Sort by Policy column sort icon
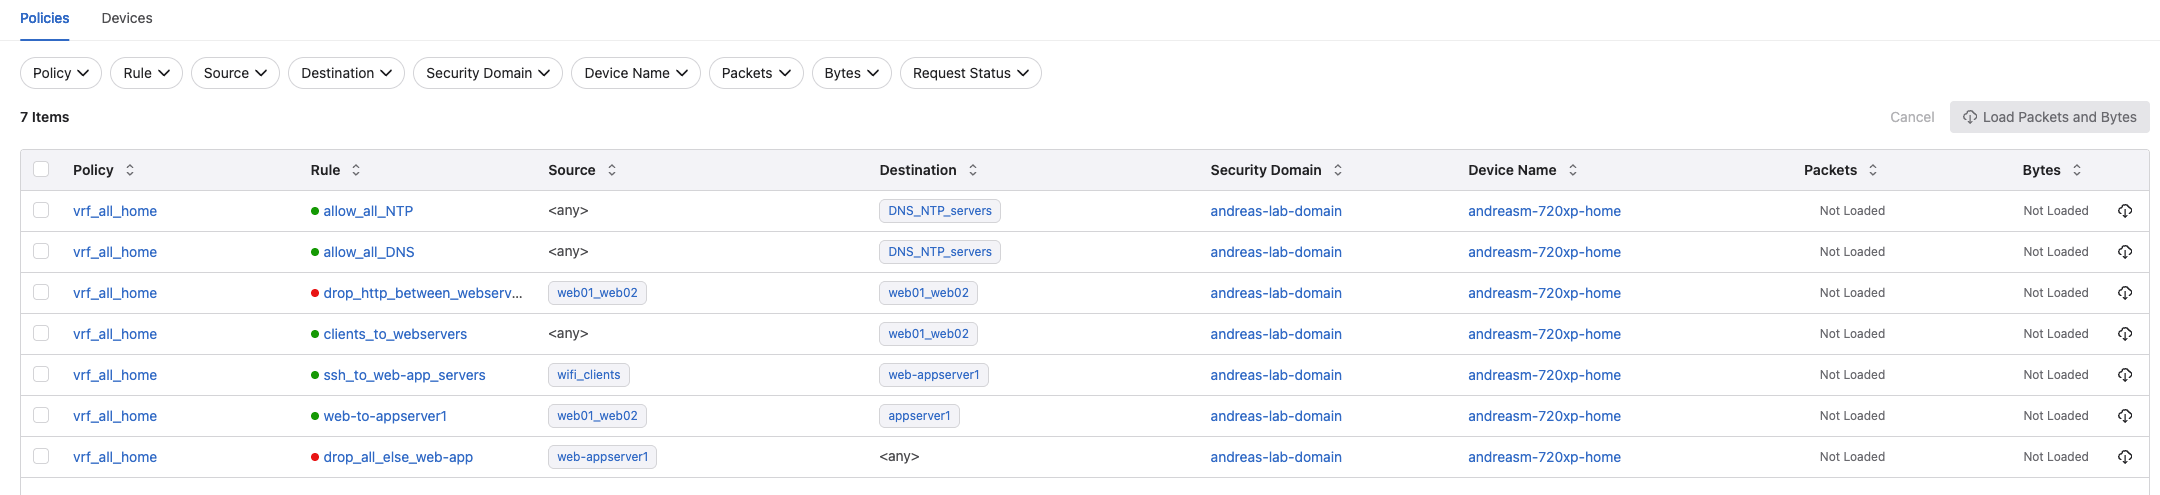 (130, 170)
